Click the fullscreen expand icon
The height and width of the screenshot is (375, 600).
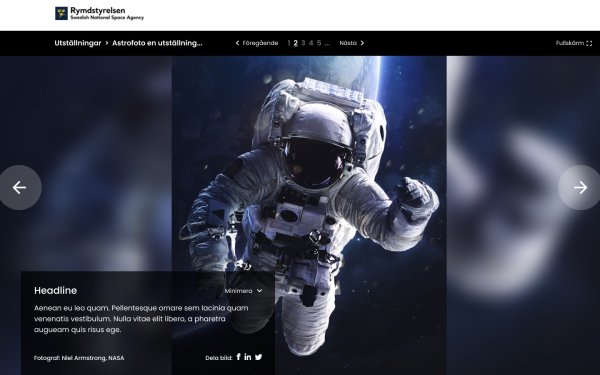pos(589,43)
